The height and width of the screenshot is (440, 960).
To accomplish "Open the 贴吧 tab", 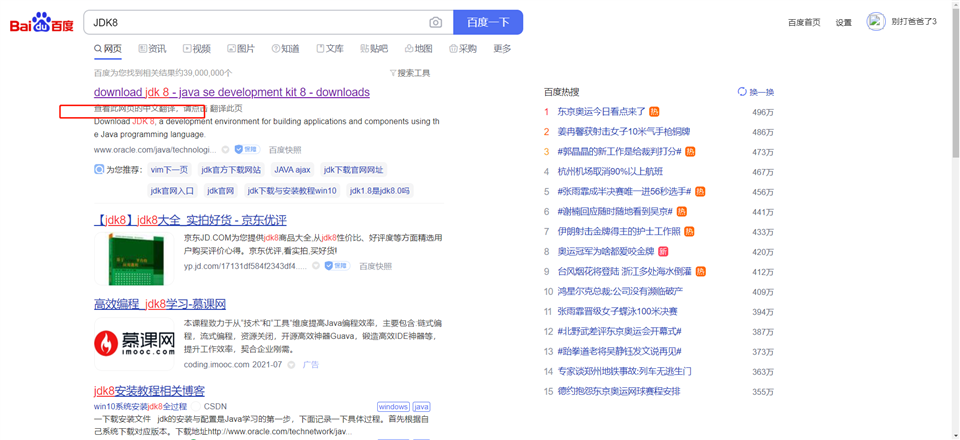I will 374,49.
